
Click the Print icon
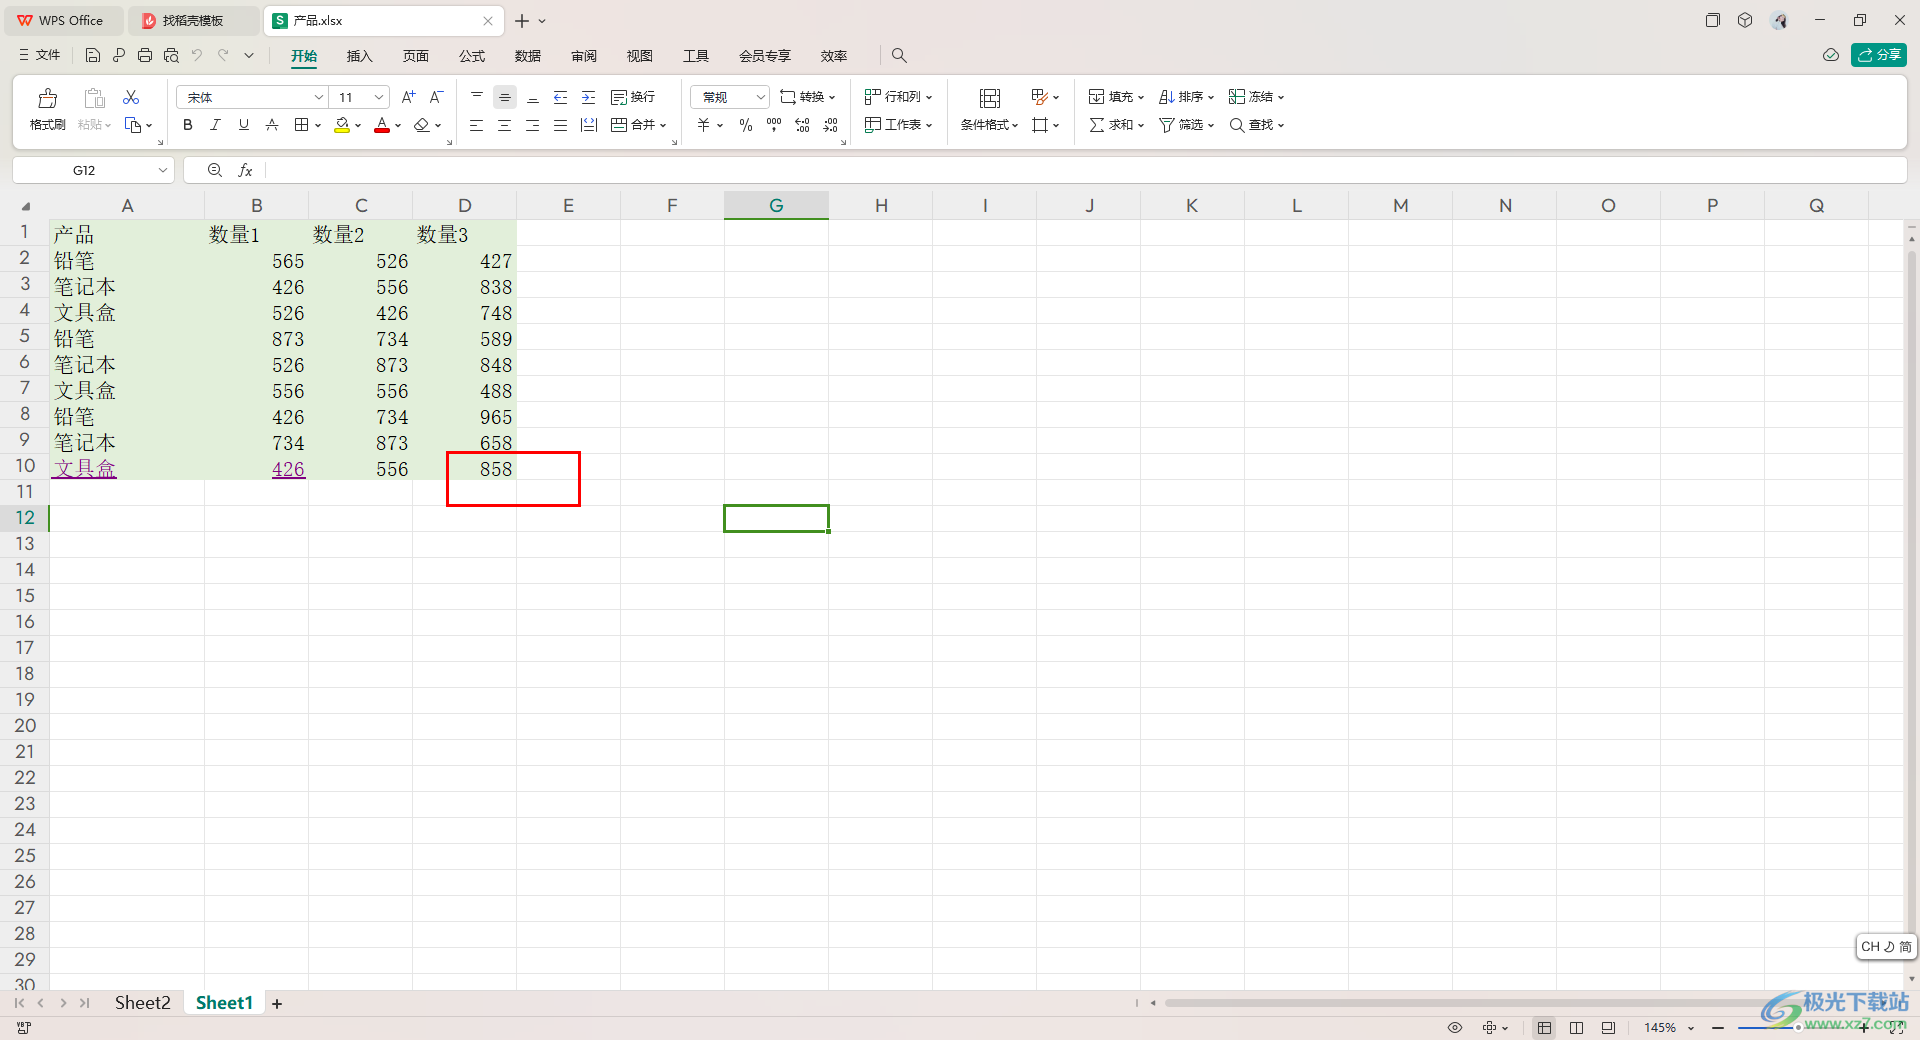145,56
